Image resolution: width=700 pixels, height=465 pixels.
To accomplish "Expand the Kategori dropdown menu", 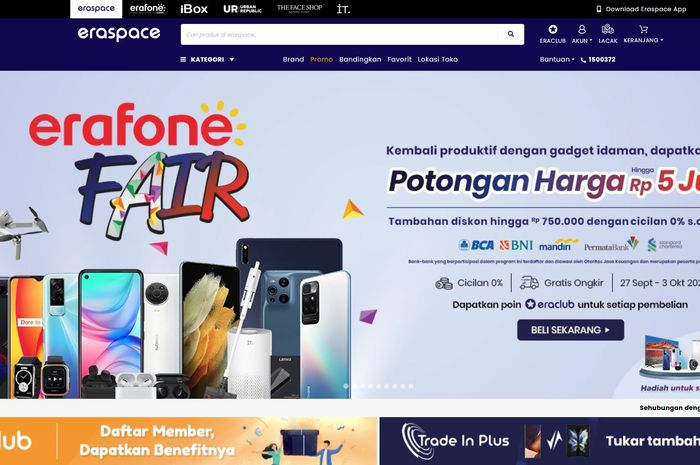I will pos(207,59).
